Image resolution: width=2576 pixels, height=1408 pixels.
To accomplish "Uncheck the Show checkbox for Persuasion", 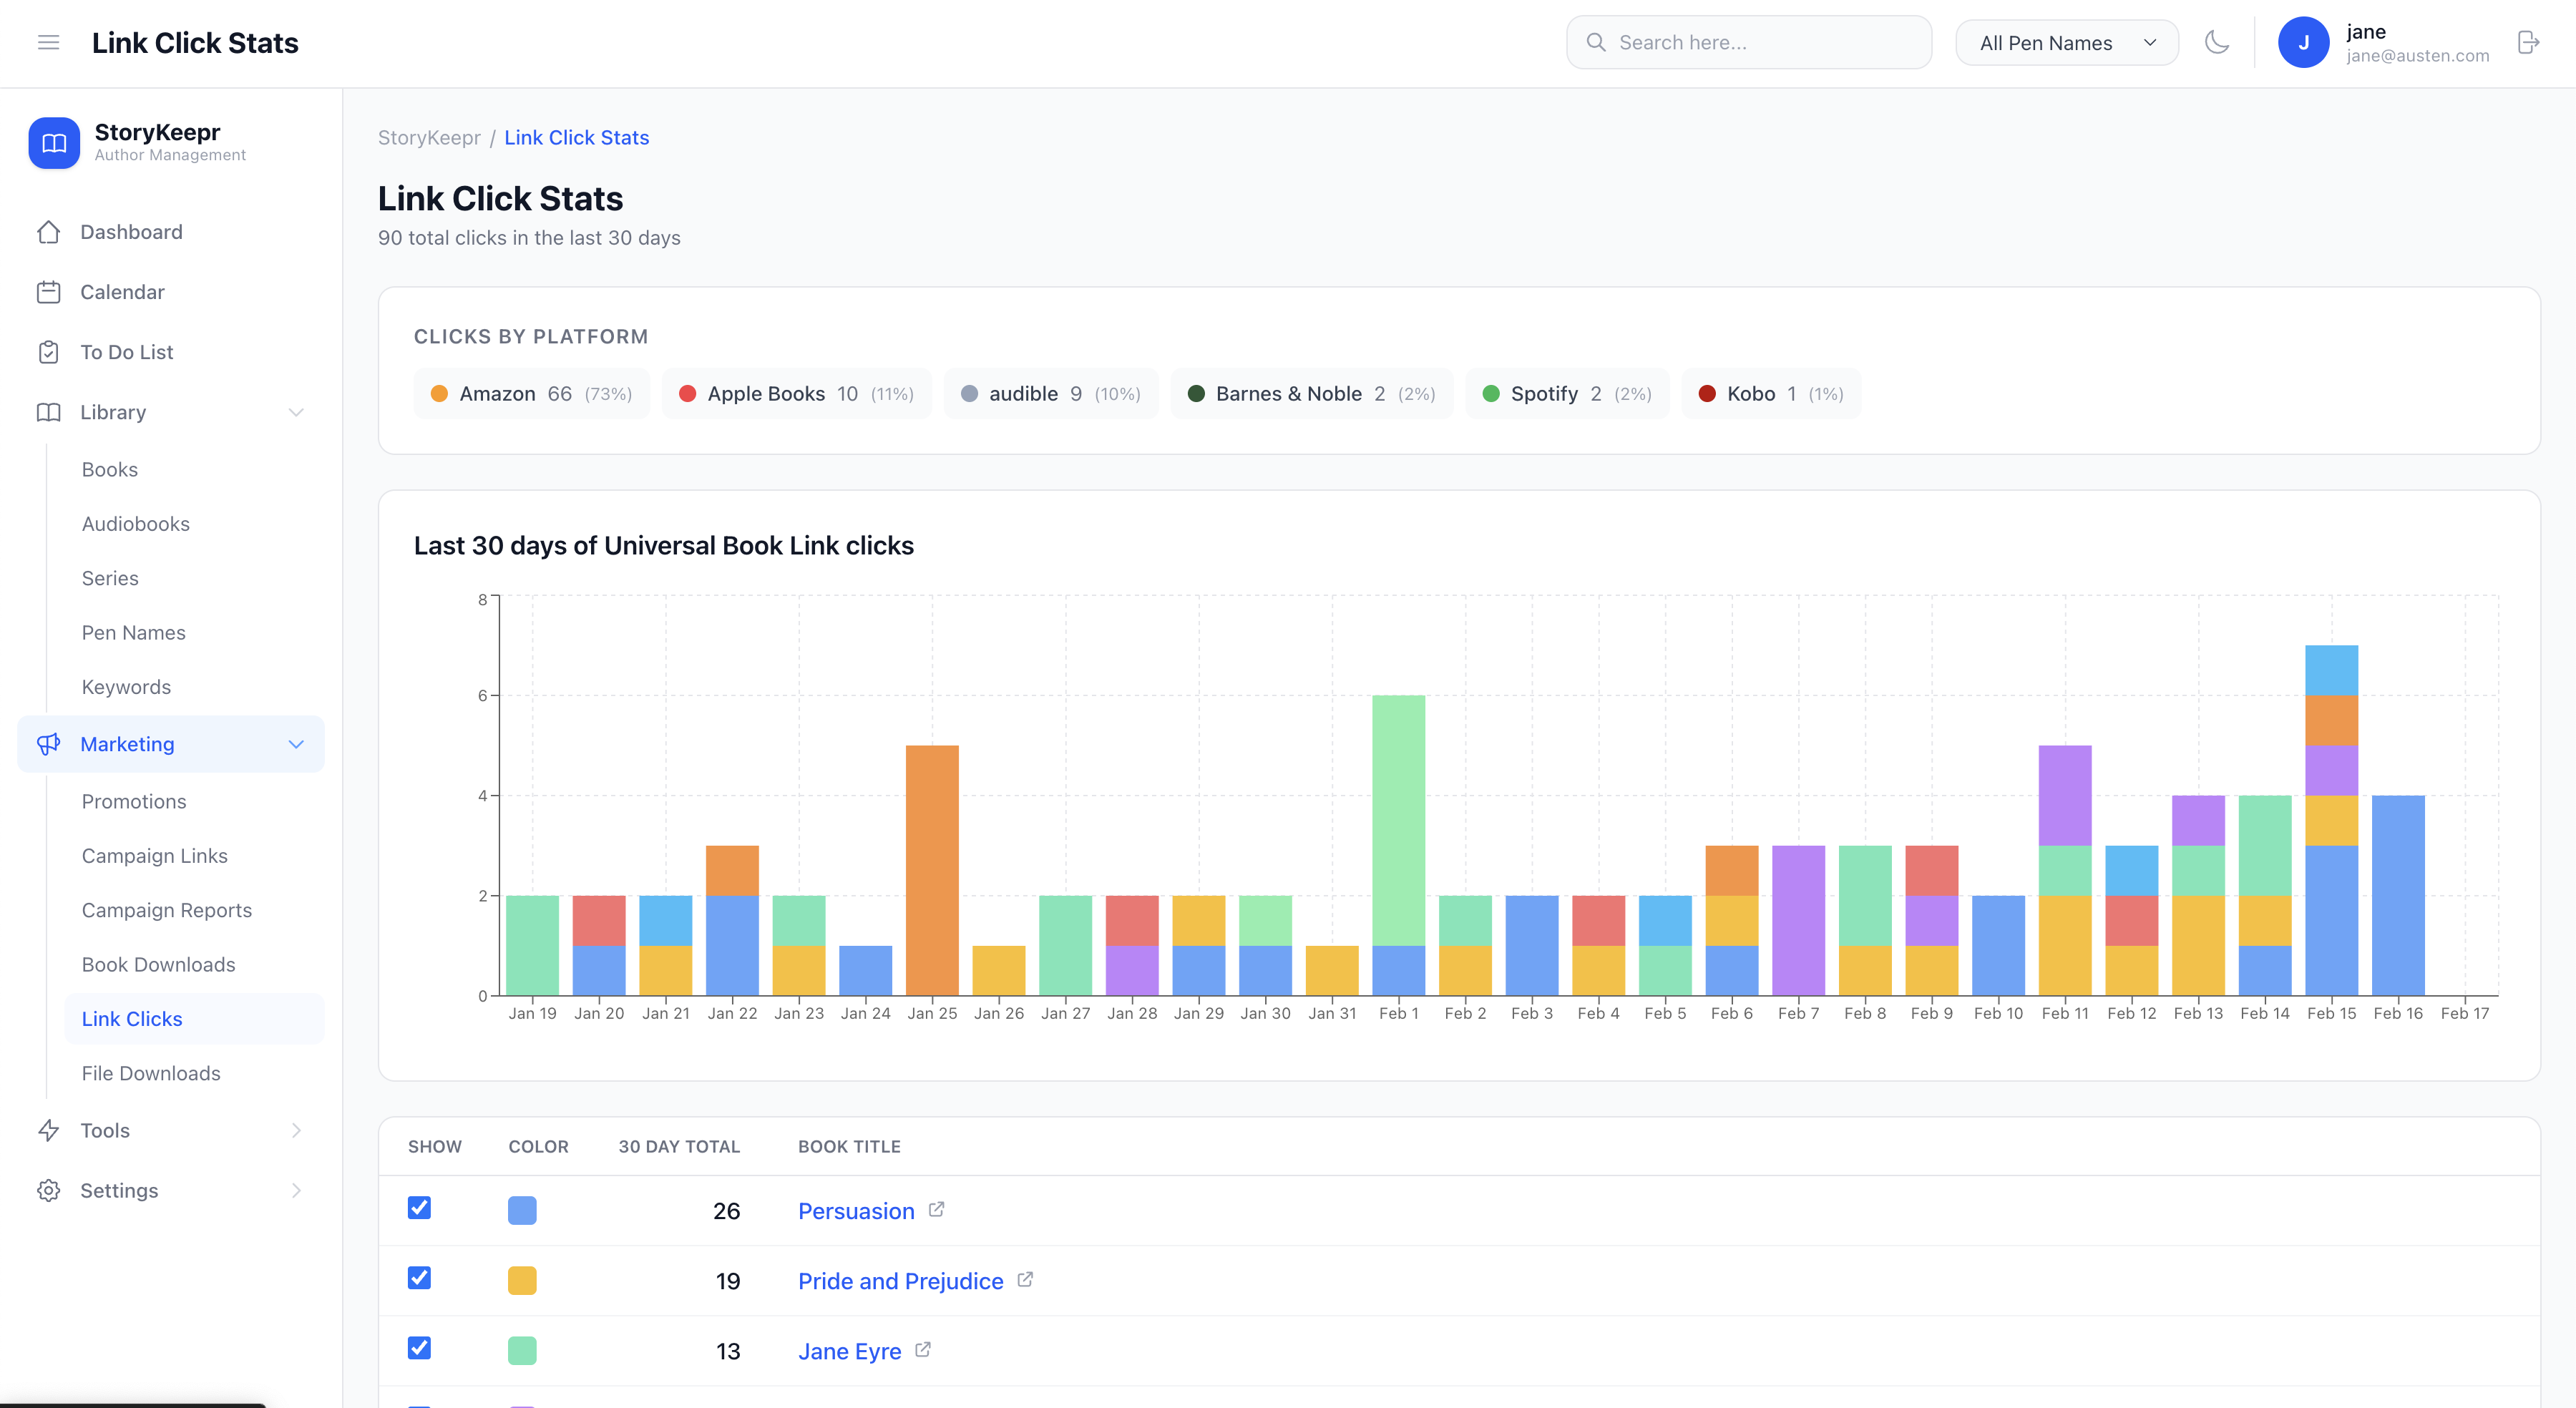I will point(419,1209).
